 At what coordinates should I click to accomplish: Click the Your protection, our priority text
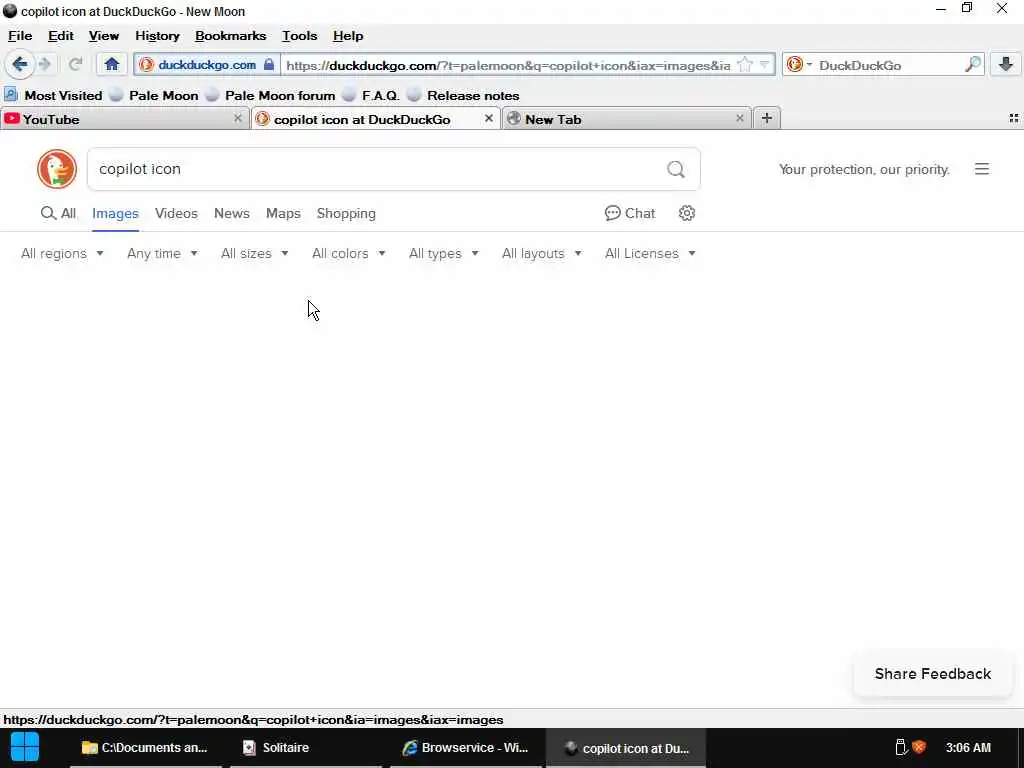(x=864, y=169)
